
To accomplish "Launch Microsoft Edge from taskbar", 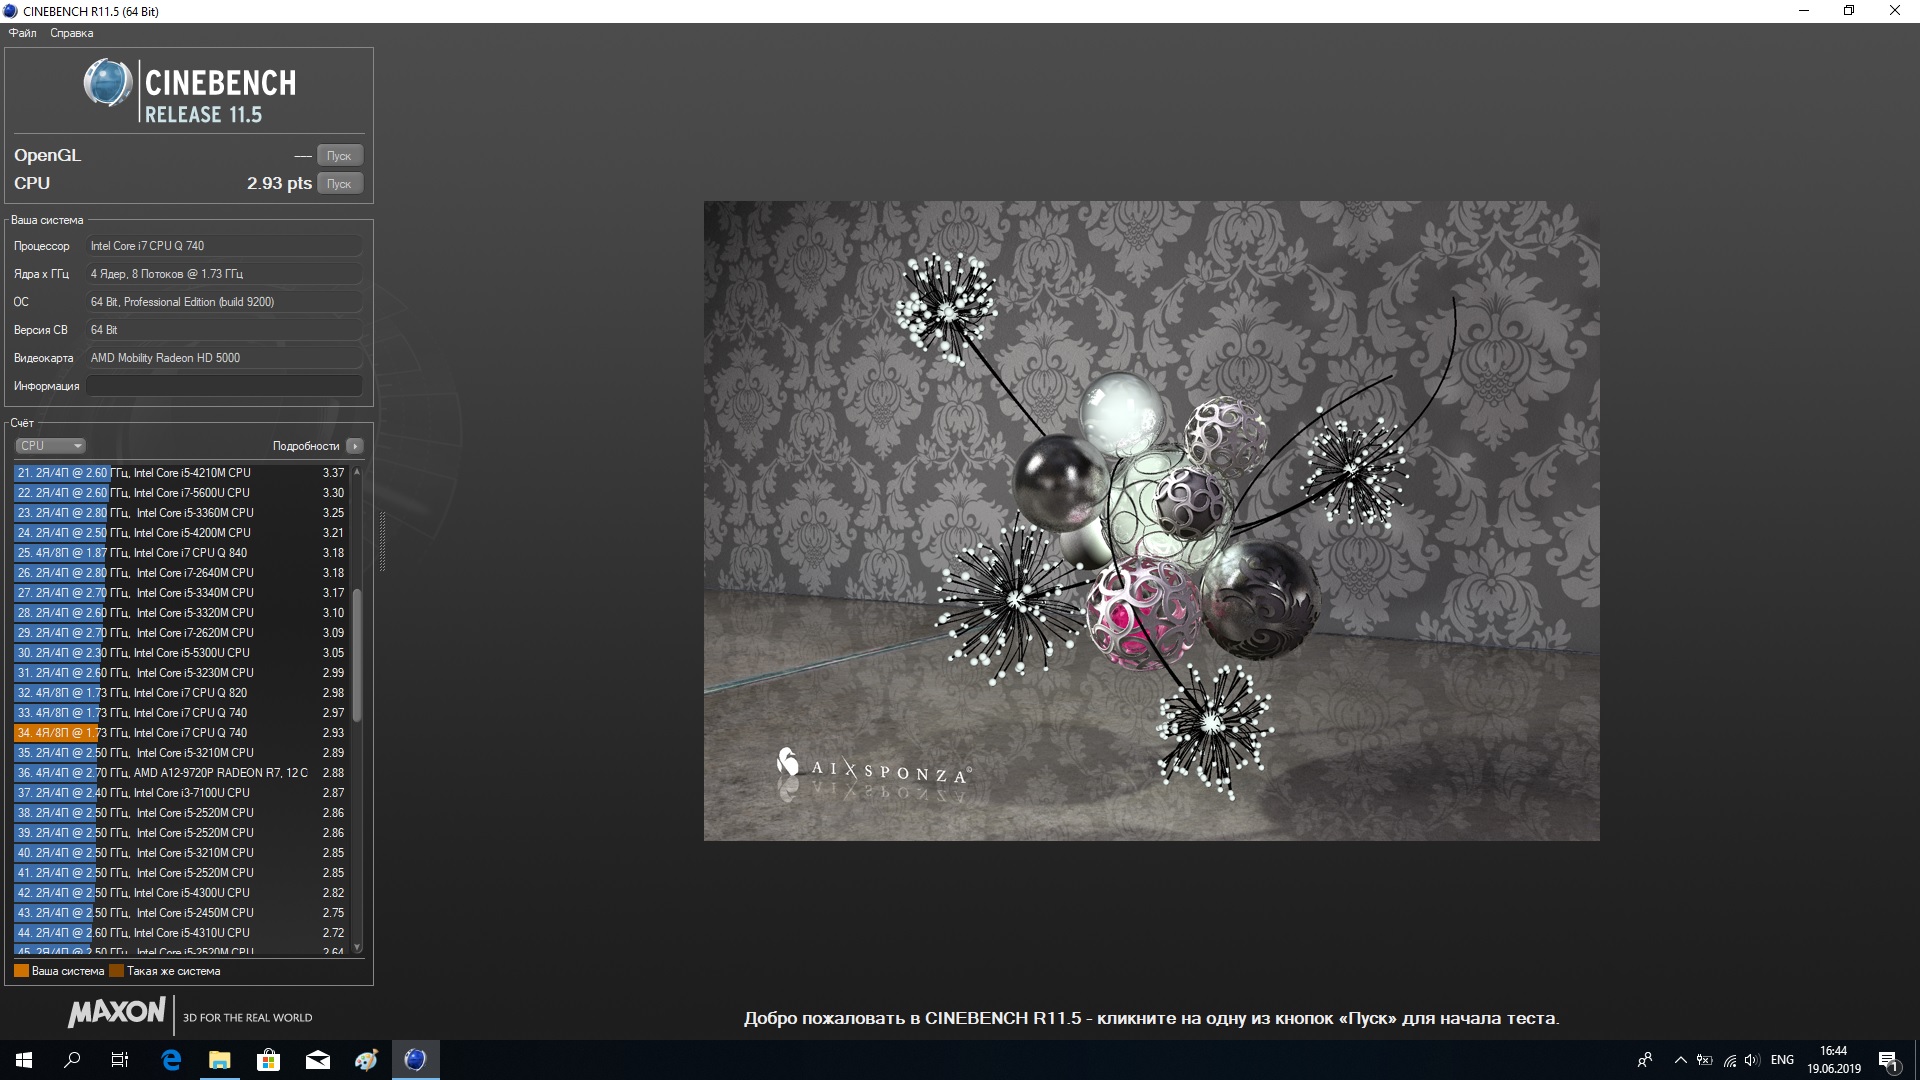I will coord(171,1060).
